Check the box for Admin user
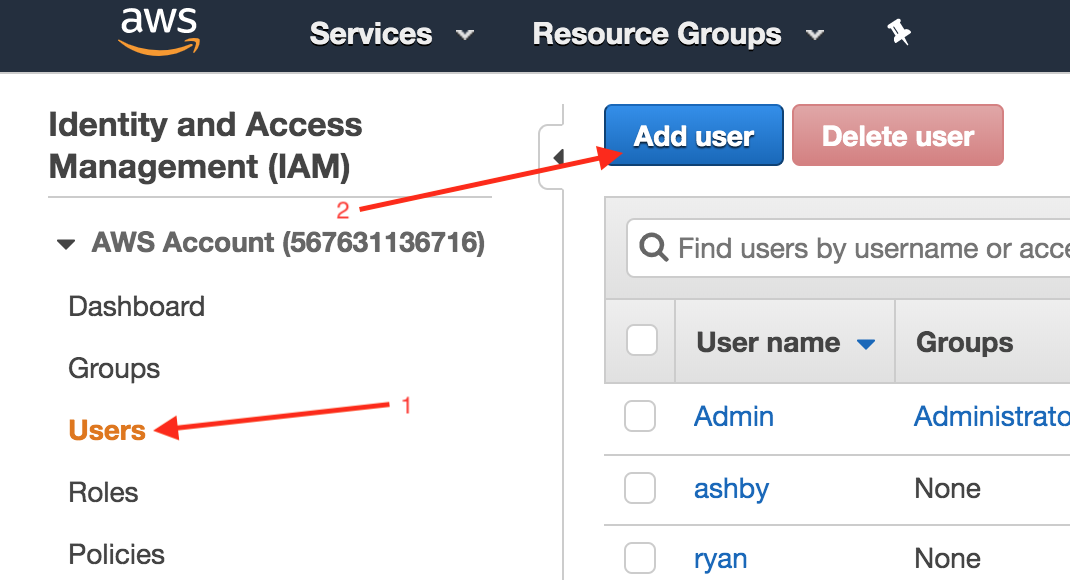This screenshot has height=580, width=1070. 640,416
